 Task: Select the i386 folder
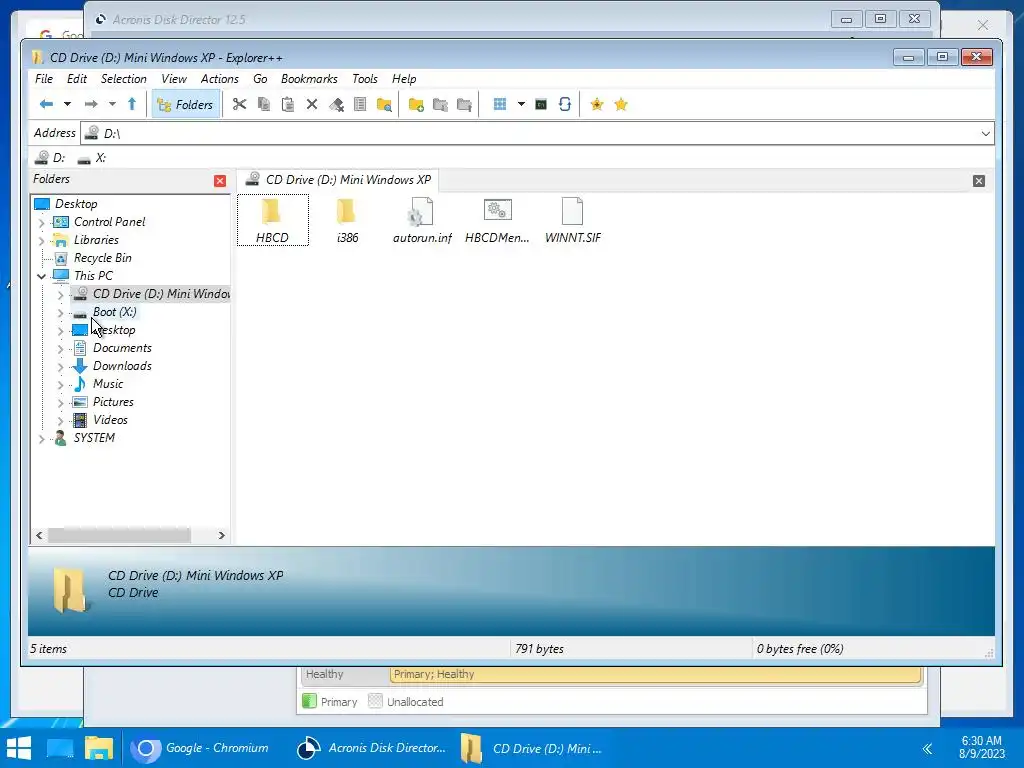[347, 220]
